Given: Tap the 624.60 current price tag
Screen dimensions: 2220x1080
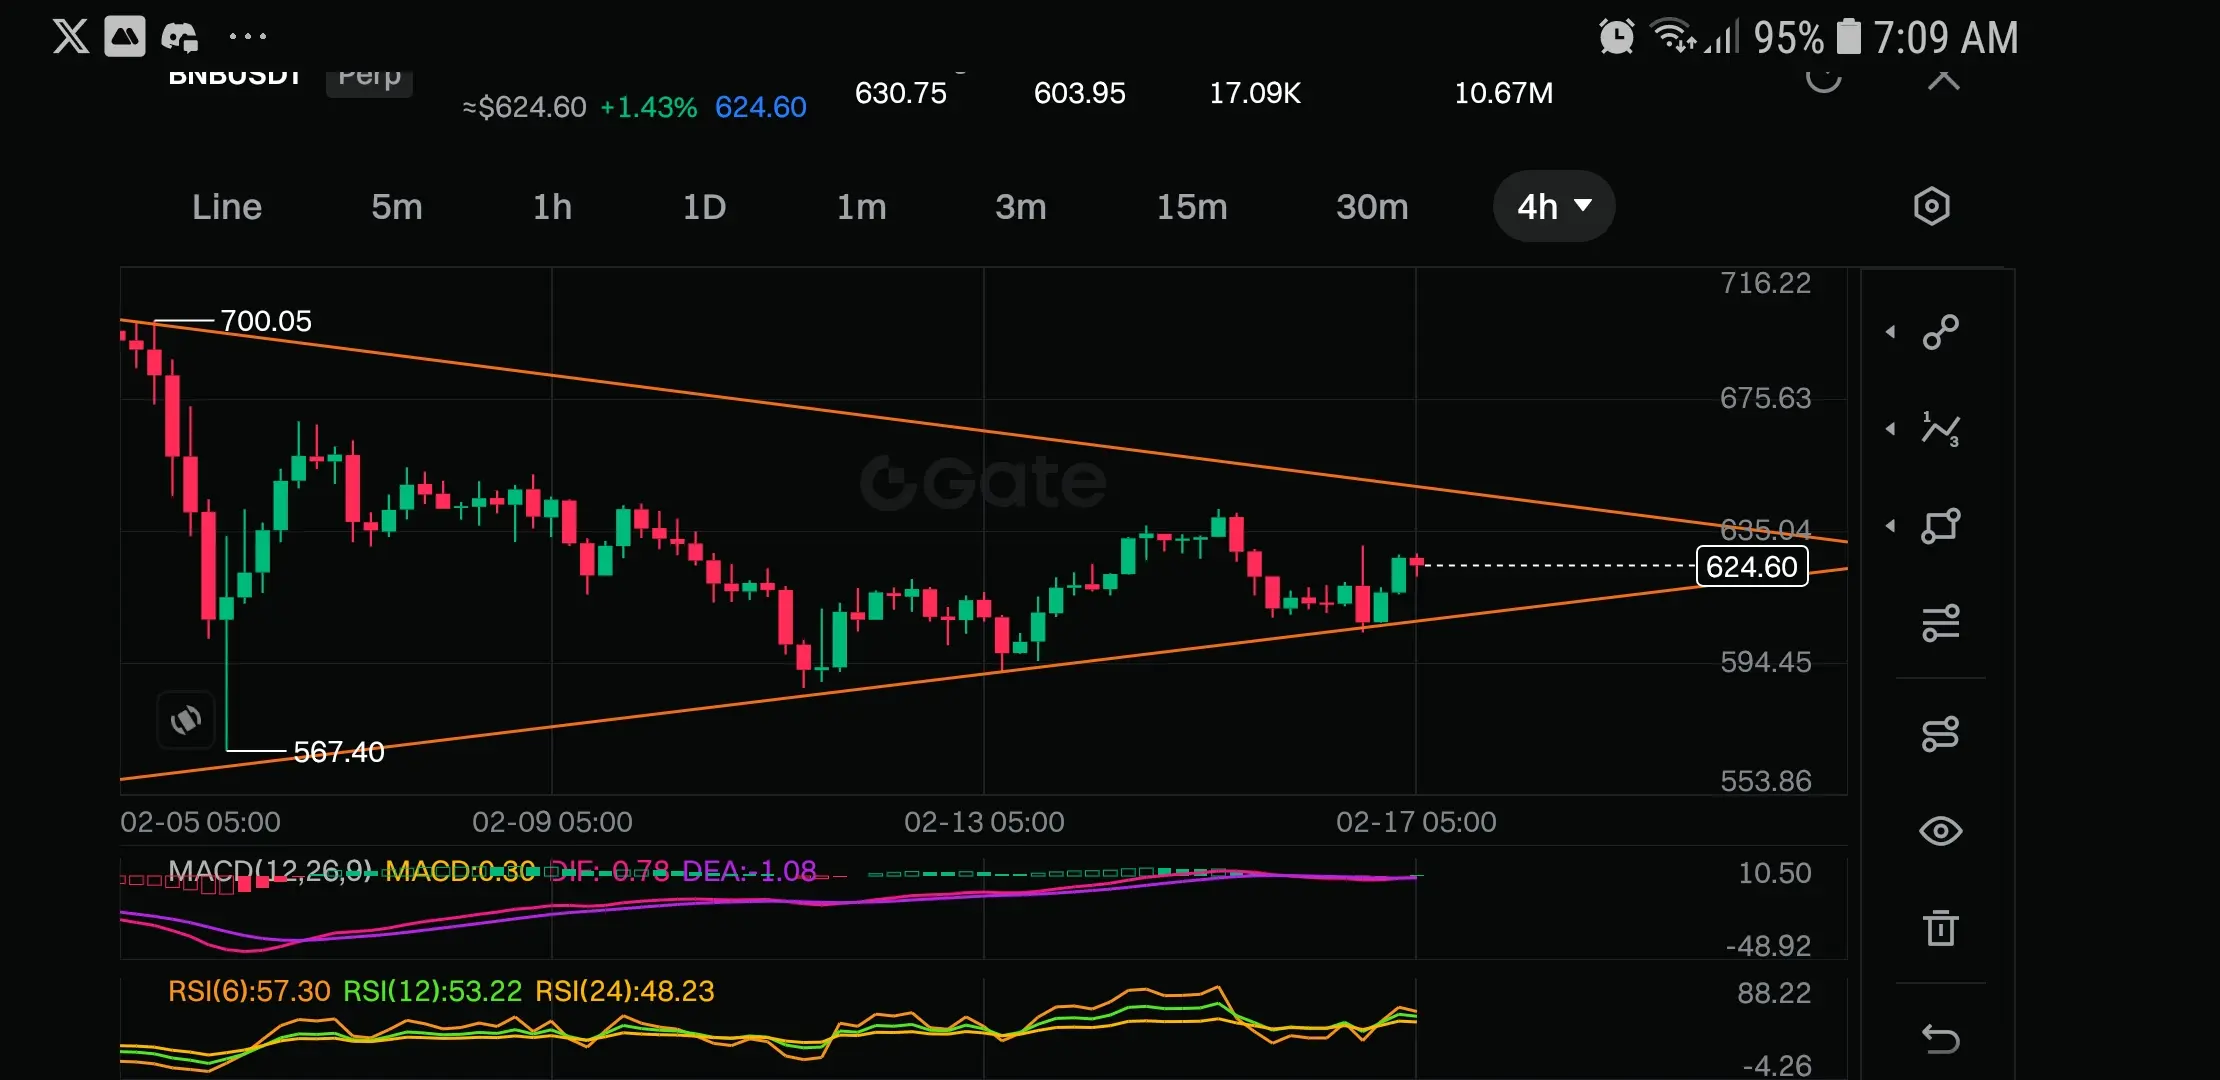Looking at the screenshot, I should click(x=1751, y=567).
